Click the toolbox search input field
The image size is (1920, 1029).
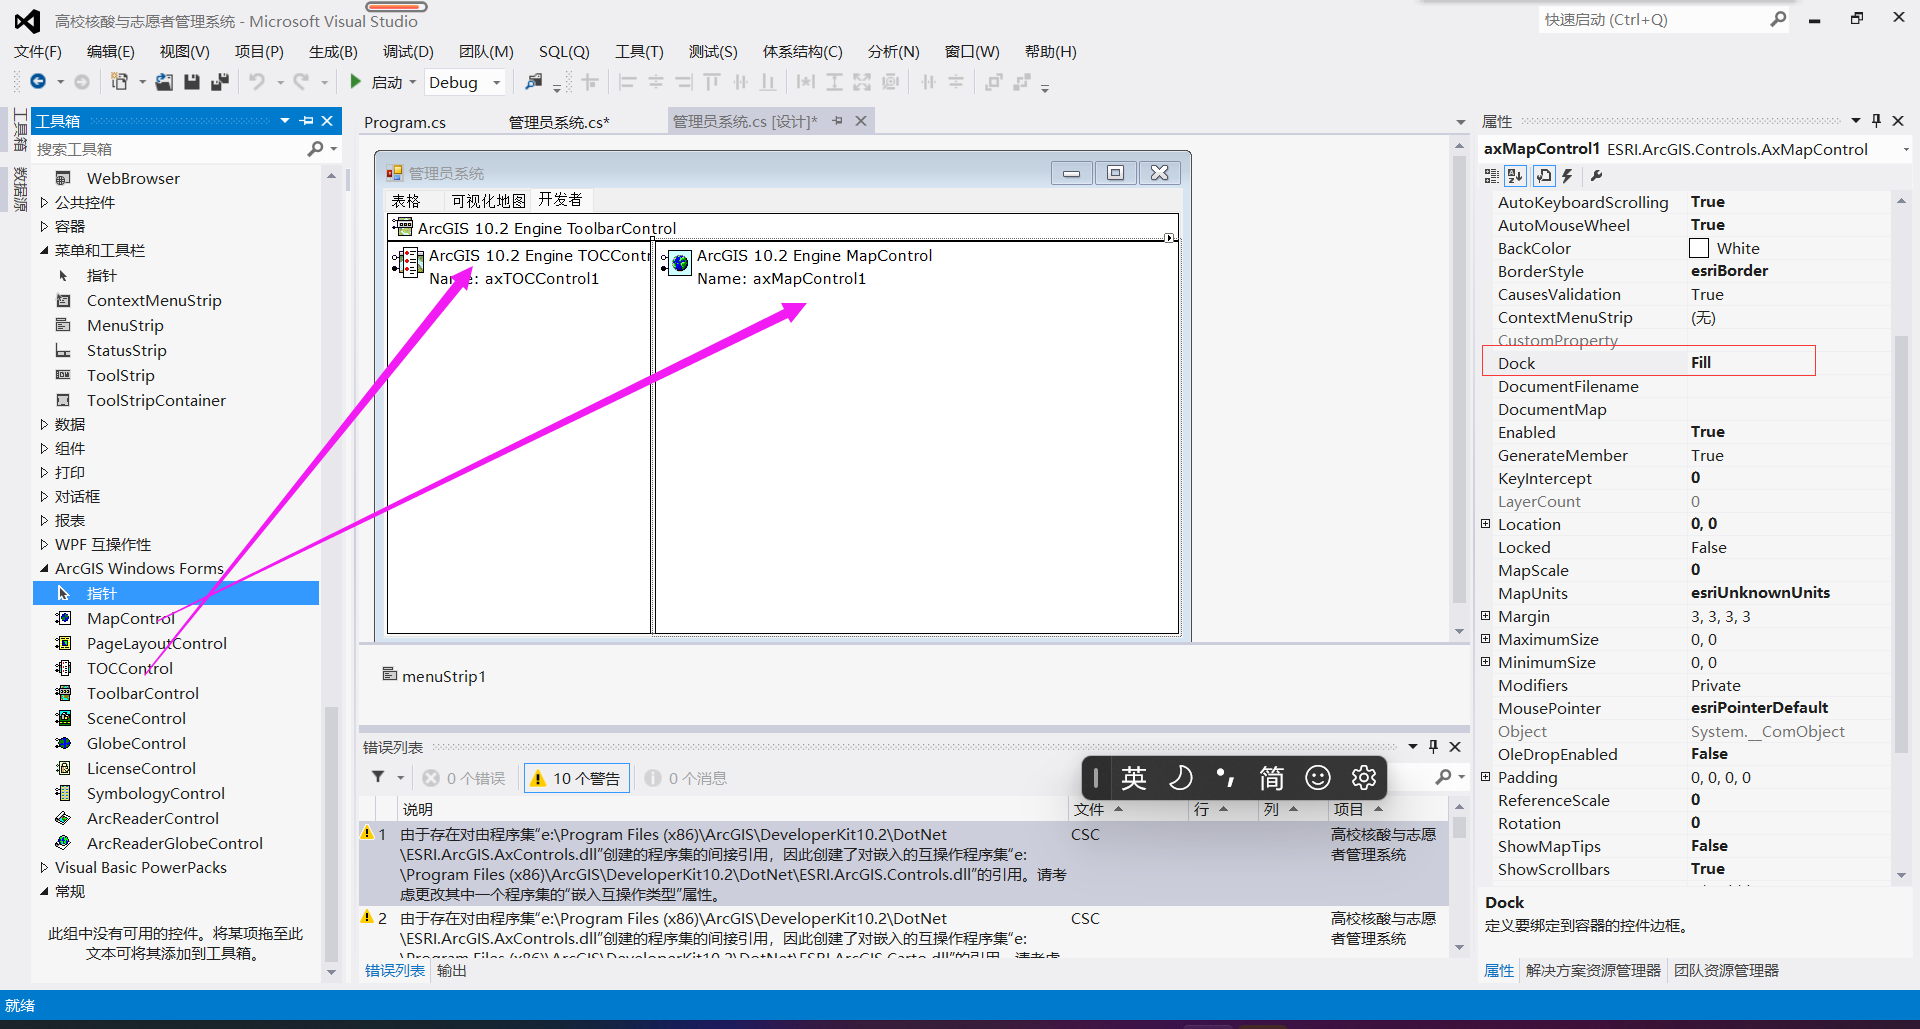(x=170, y=149)
